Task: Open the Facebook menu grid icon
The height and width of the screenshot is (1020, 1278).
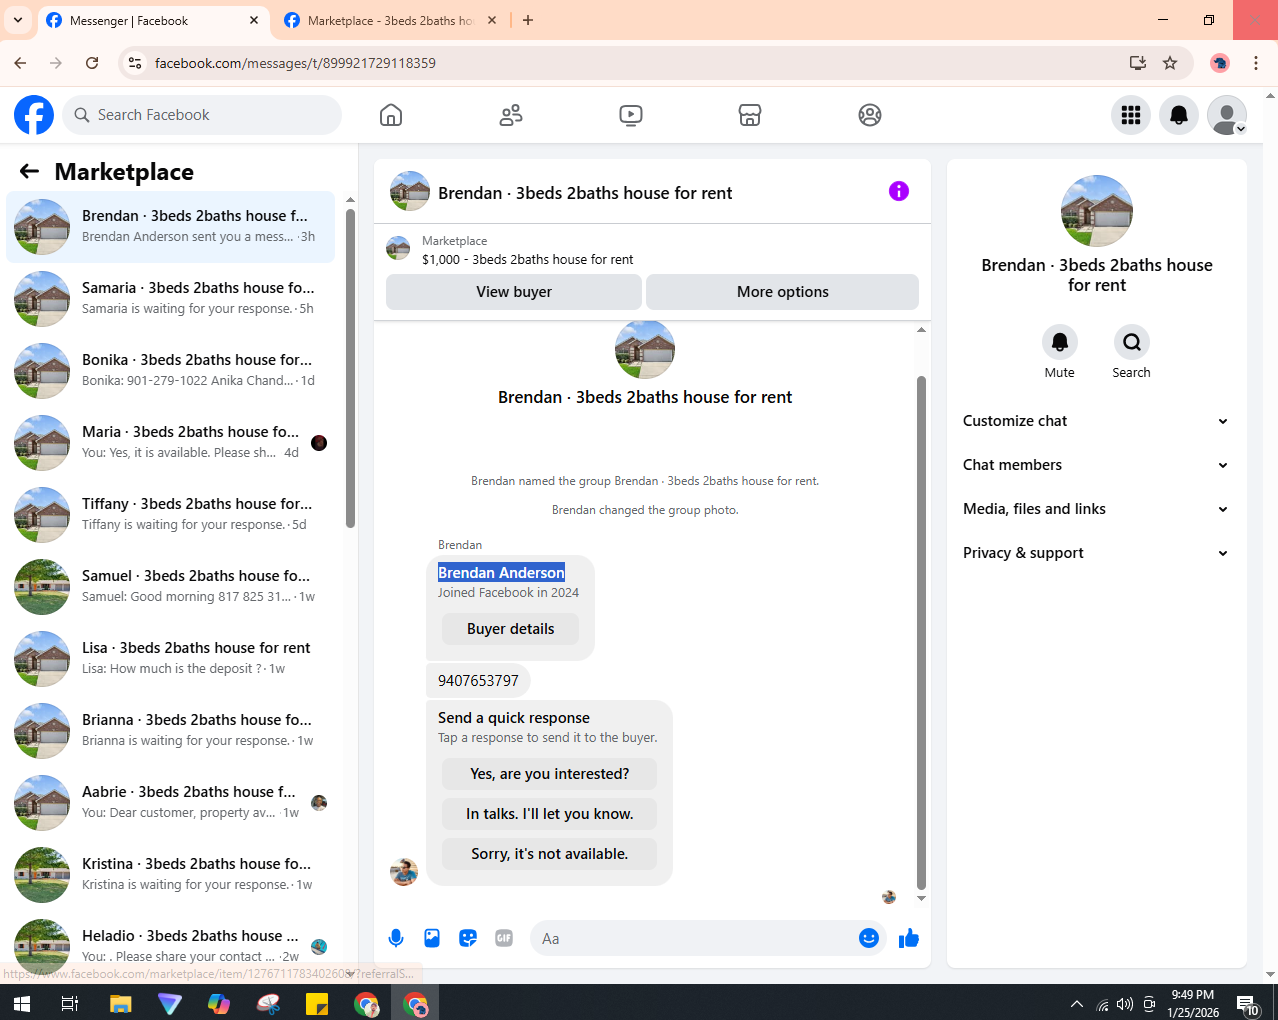Action: 1131,115
